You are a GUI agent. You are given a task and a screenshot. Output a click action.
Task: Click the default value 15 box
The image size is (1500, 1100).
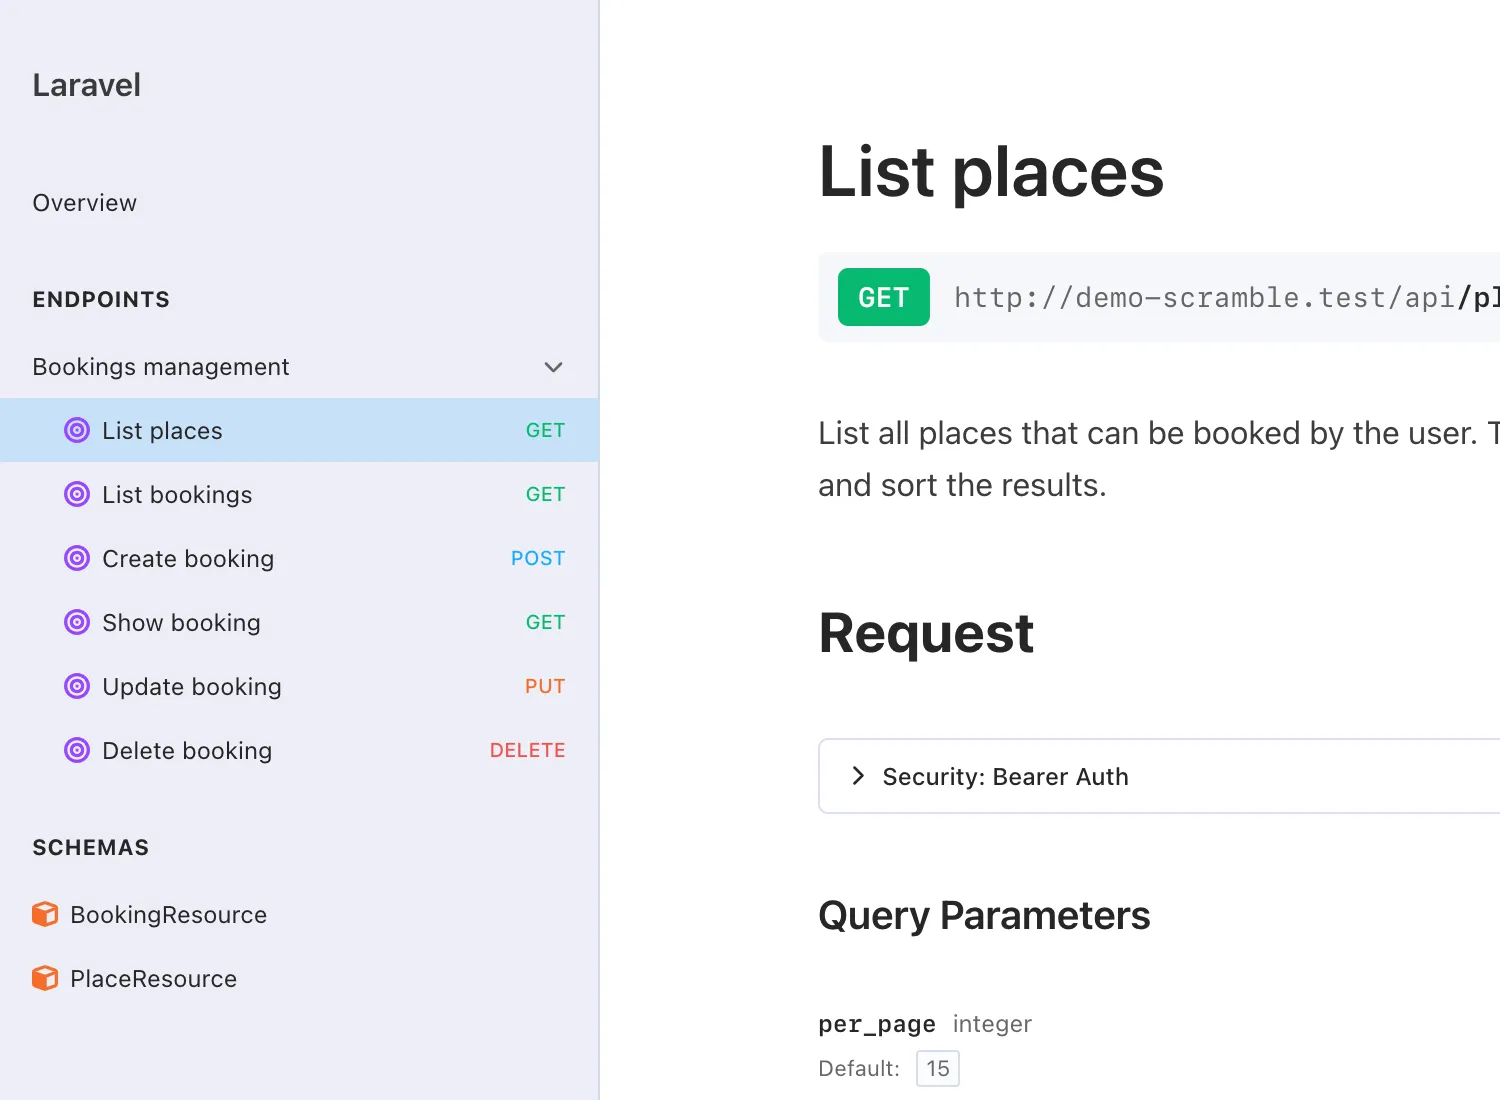(938, 1068)
